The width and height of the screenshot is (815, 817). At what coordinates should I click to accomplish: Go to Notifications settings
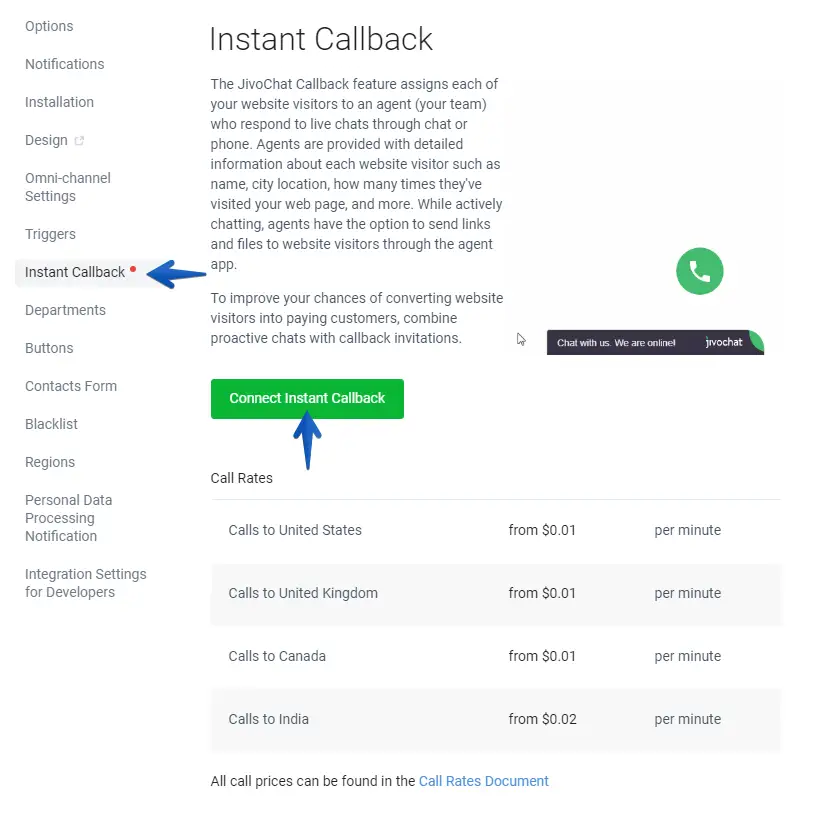64,64
